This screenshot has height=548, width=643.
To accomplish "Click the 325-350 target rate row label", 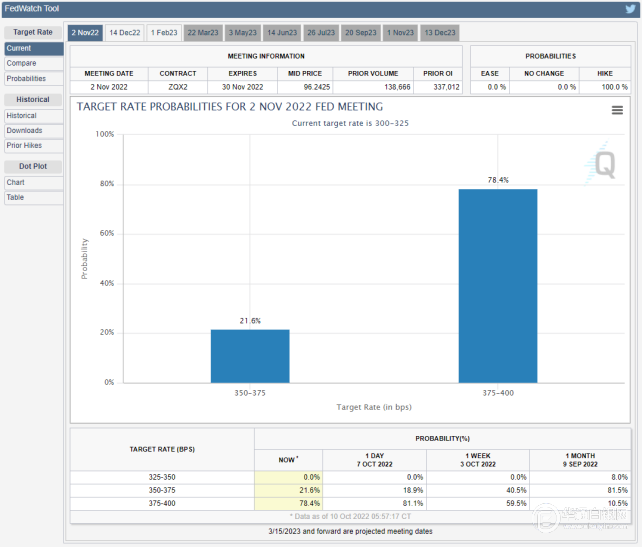I will click(x=162, y=477).
